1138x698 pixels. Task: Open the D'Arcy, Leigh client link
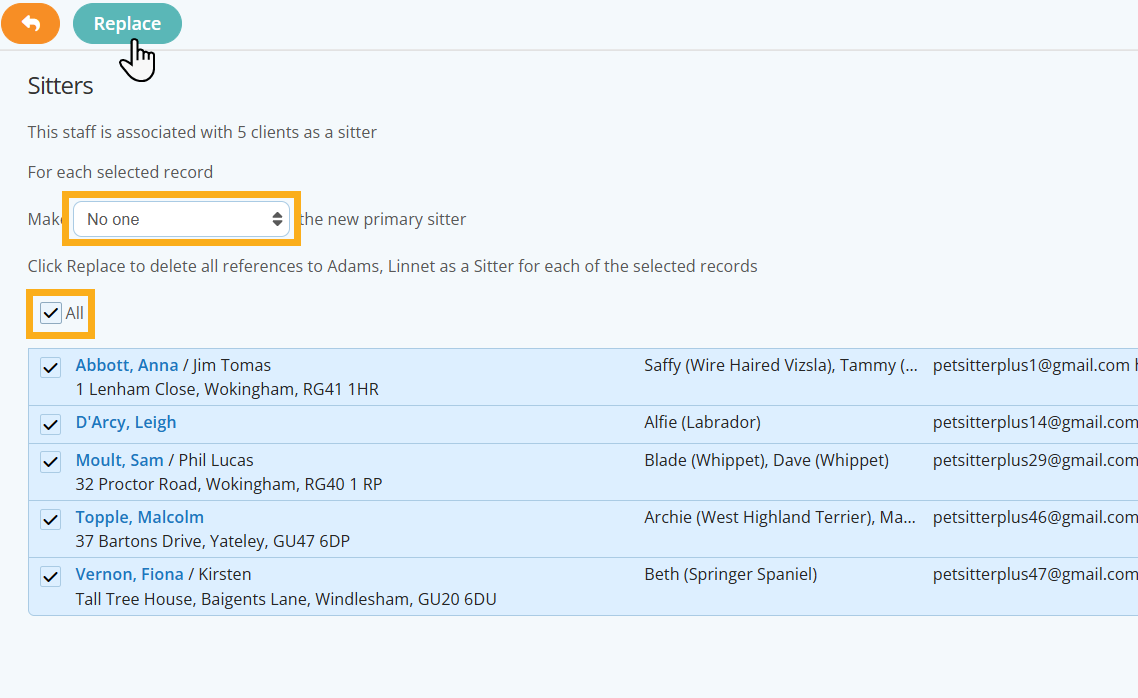tap(126, 422)
